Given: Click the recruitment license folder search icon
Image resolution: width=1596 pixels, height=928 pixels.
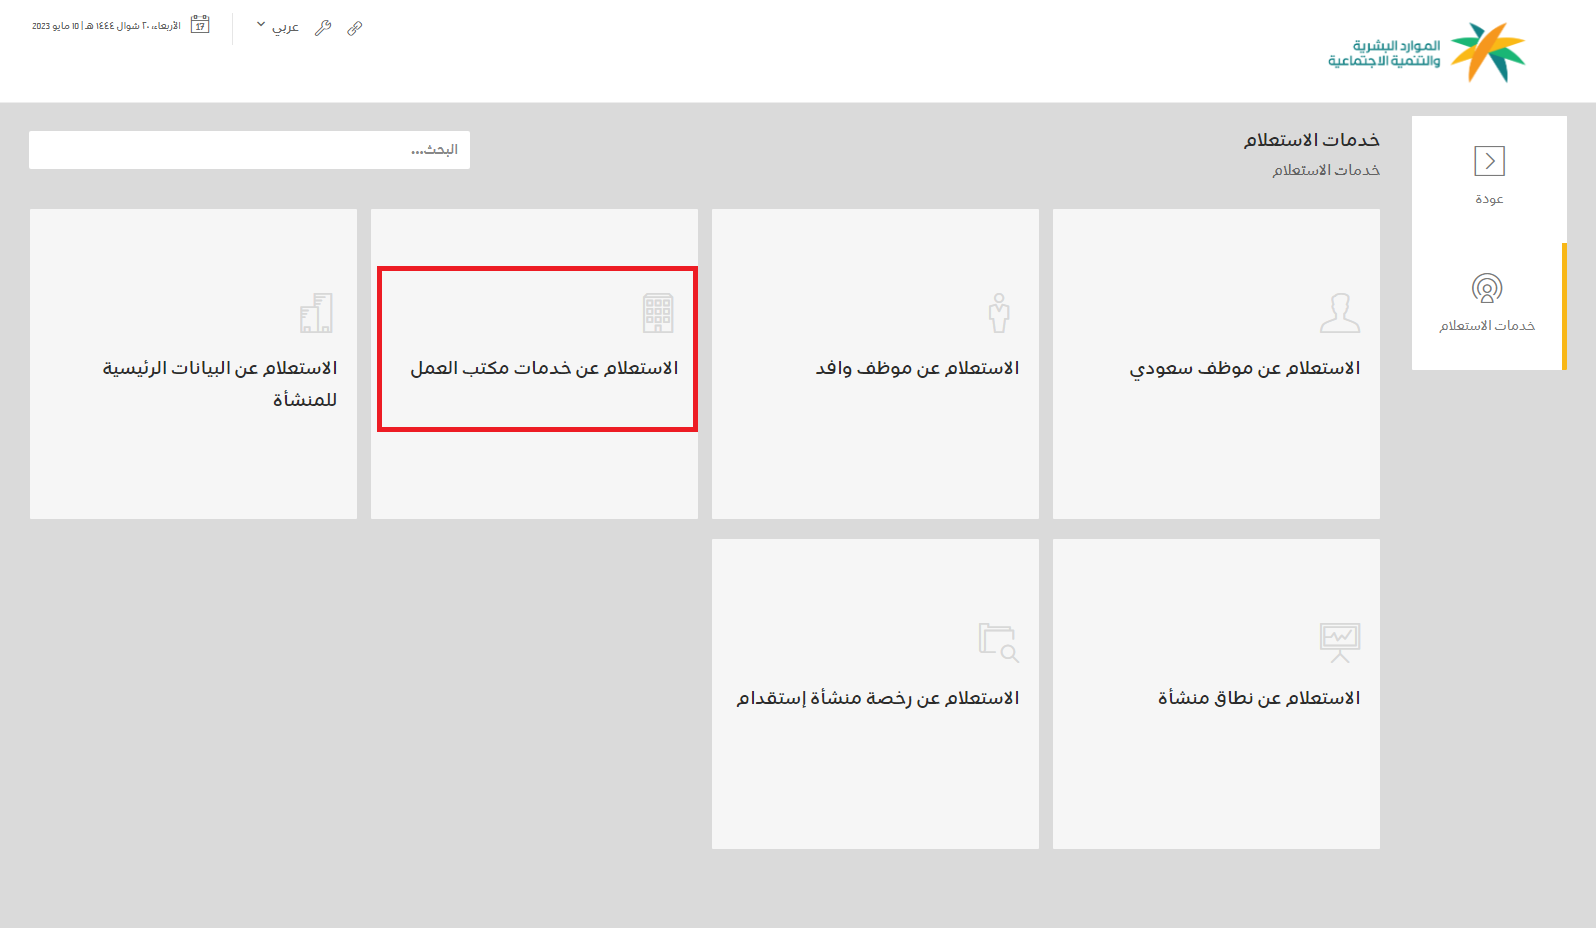Looking at the screenshot, I should click(x=999, y=643).
